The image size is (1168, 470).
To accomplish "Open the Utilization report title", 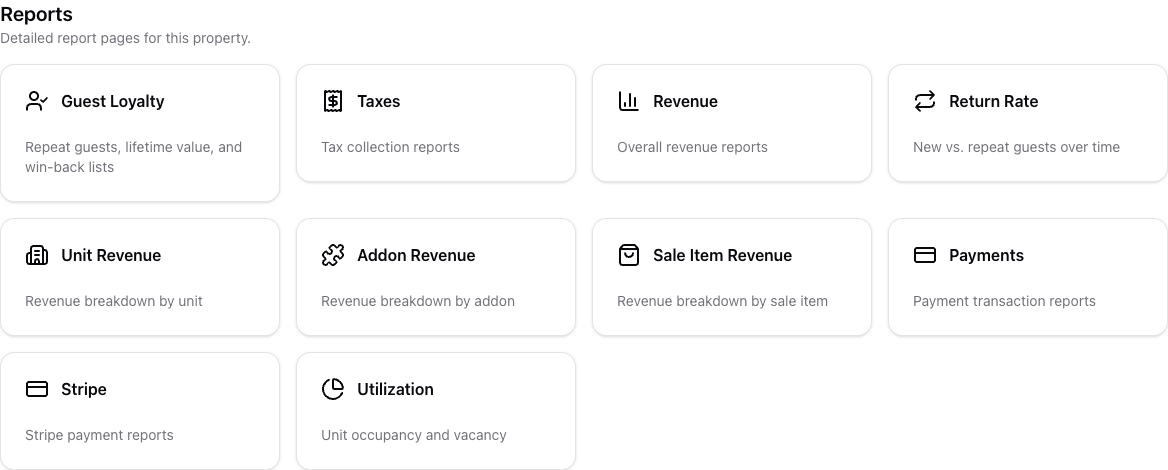I will pos(395,390).
